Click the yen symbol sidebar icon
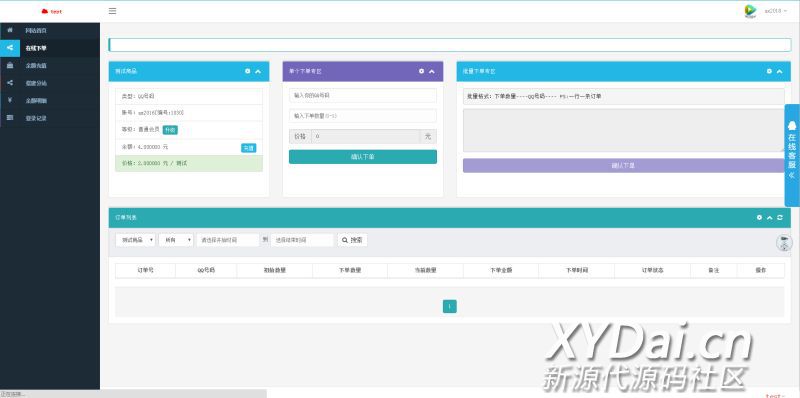This screenshot has width=800, height=398. (x=10, y=100)
